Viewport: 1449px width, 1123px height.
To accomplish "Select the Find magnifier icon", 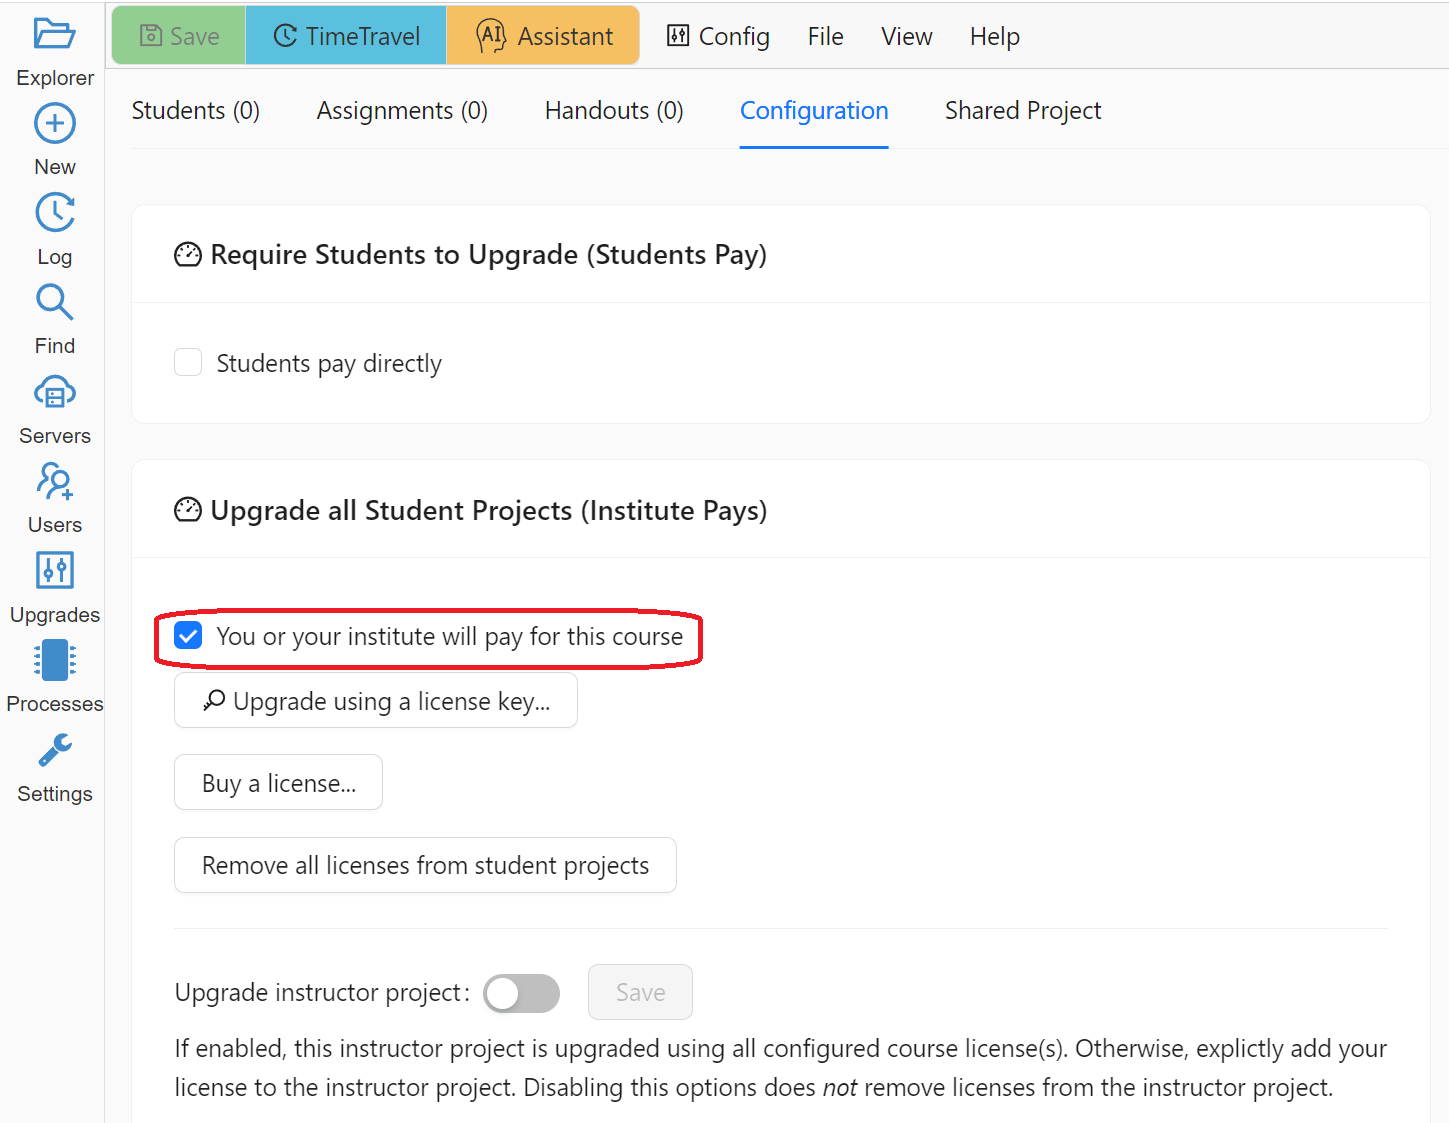I will [x=54, y=302].
